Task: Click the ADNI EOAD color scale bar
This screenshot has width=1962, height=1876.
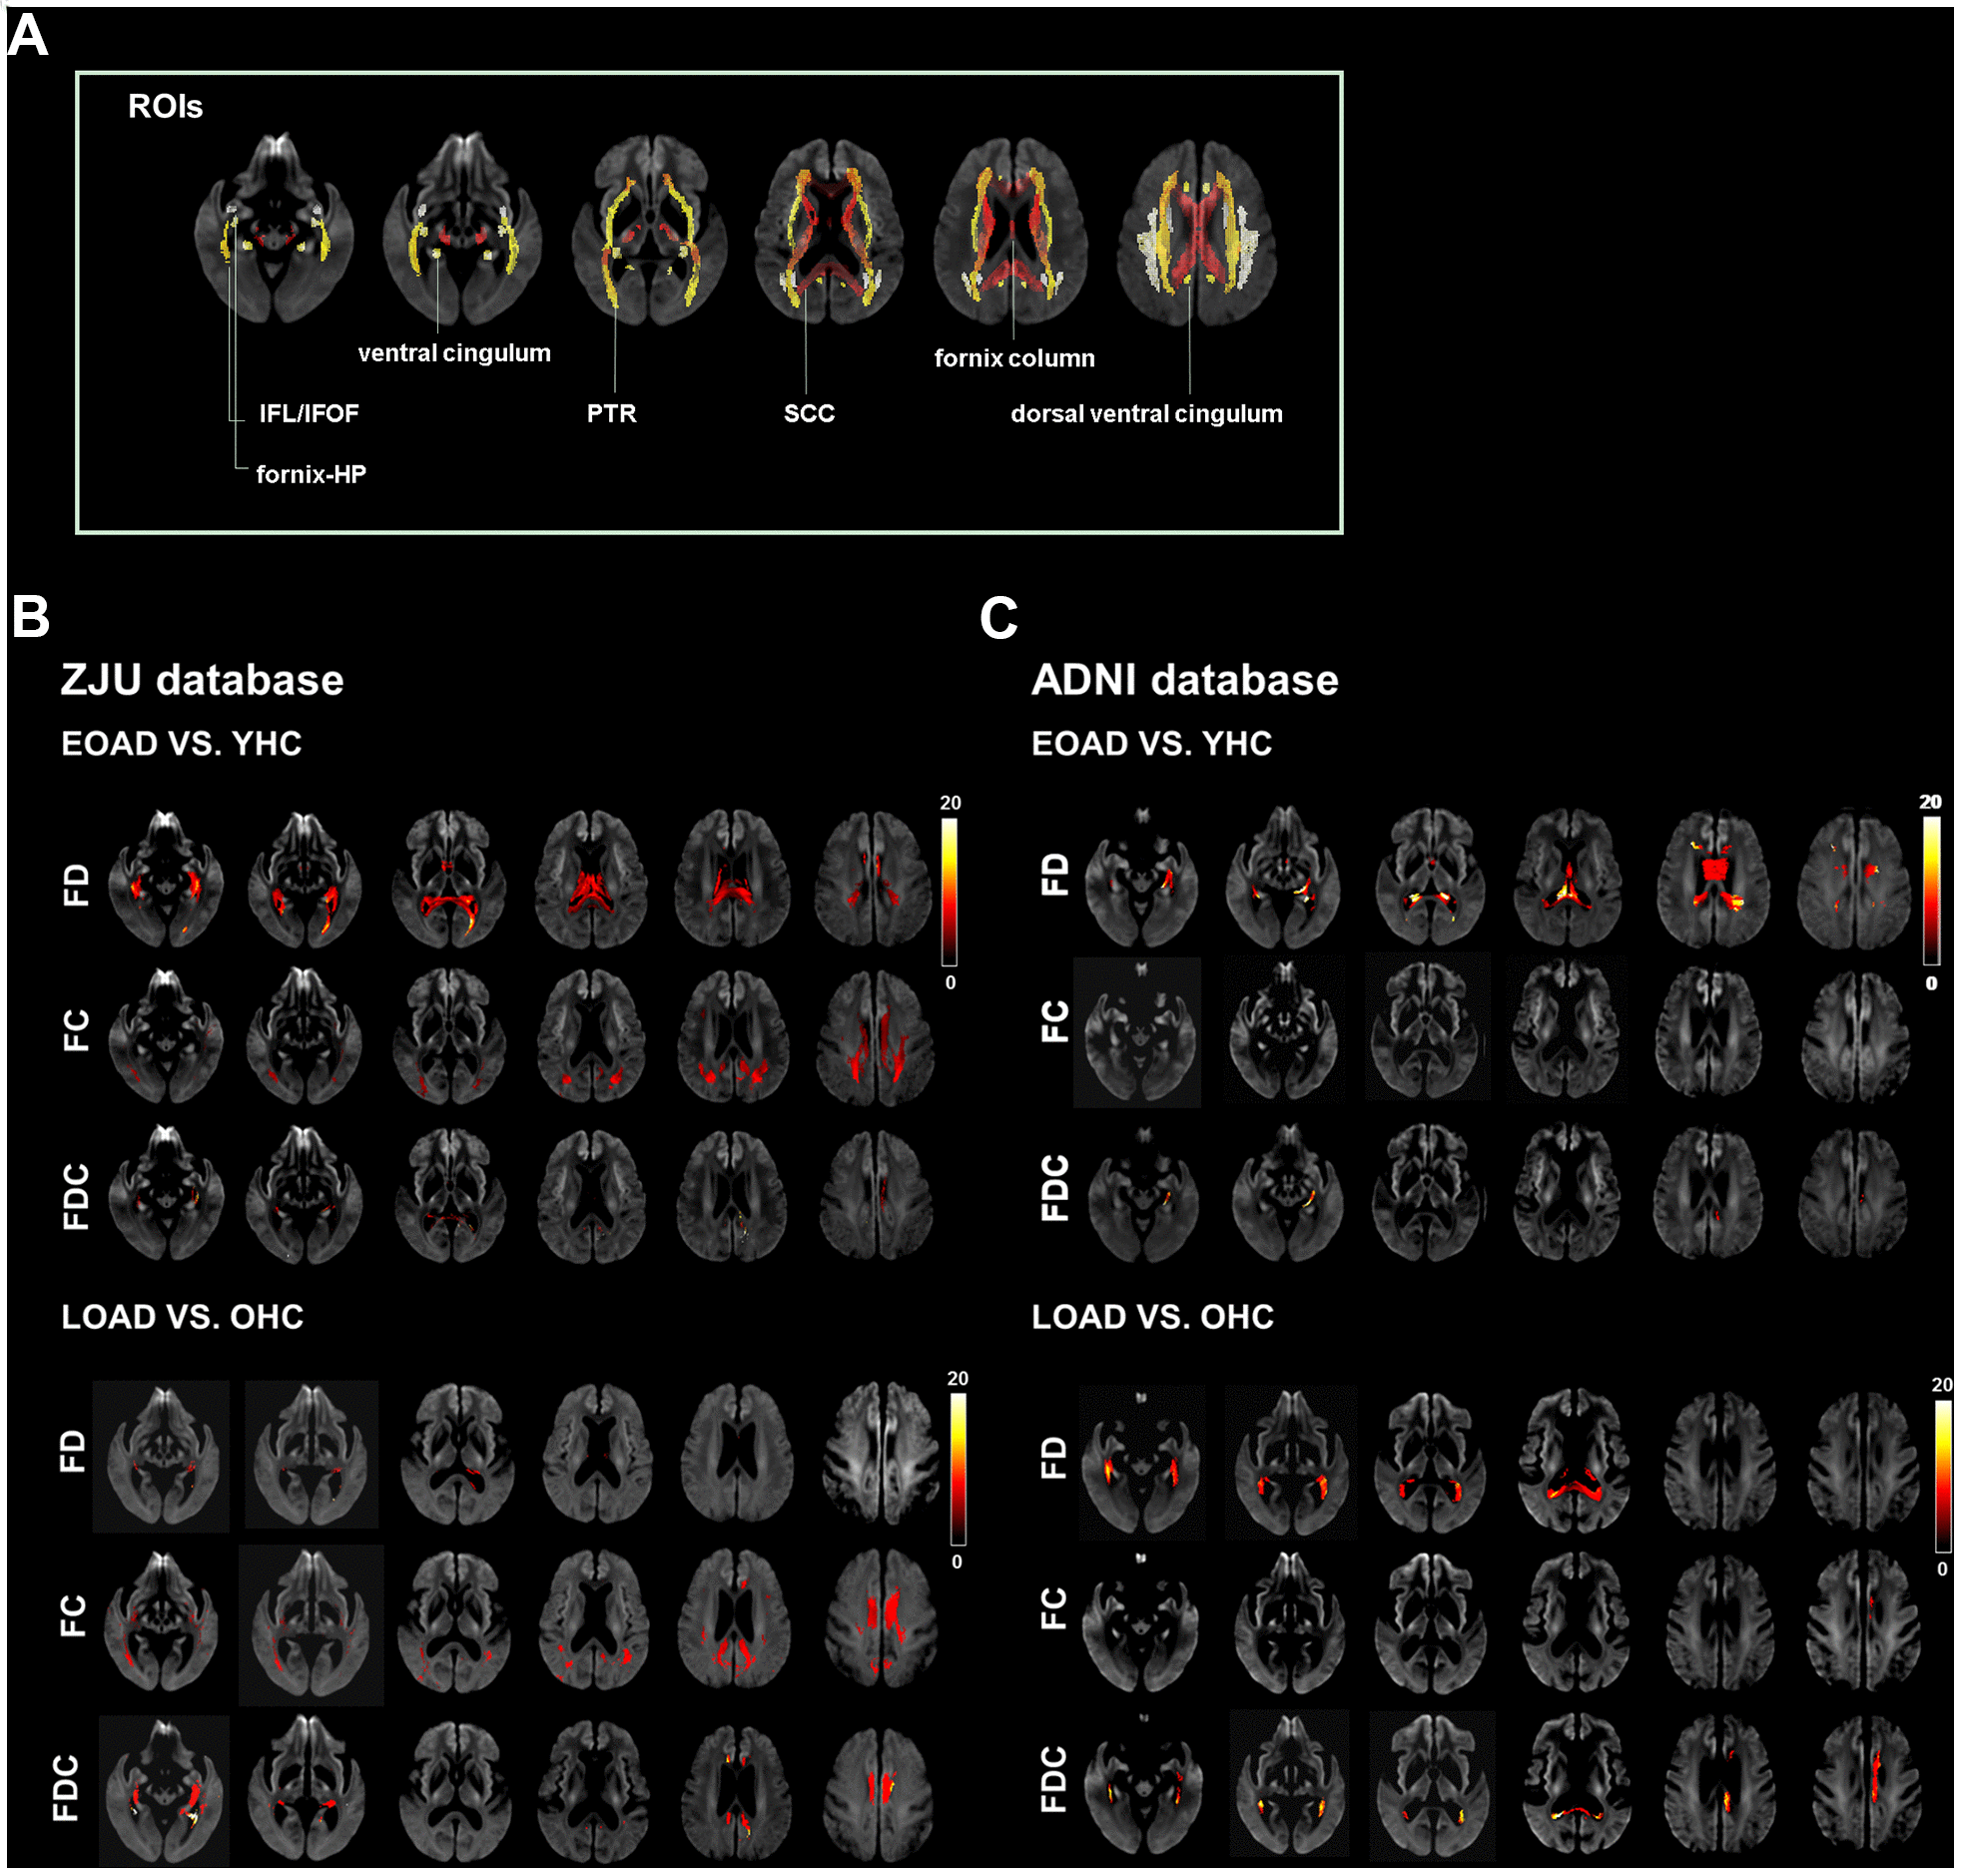Action: coord(1930,891)
